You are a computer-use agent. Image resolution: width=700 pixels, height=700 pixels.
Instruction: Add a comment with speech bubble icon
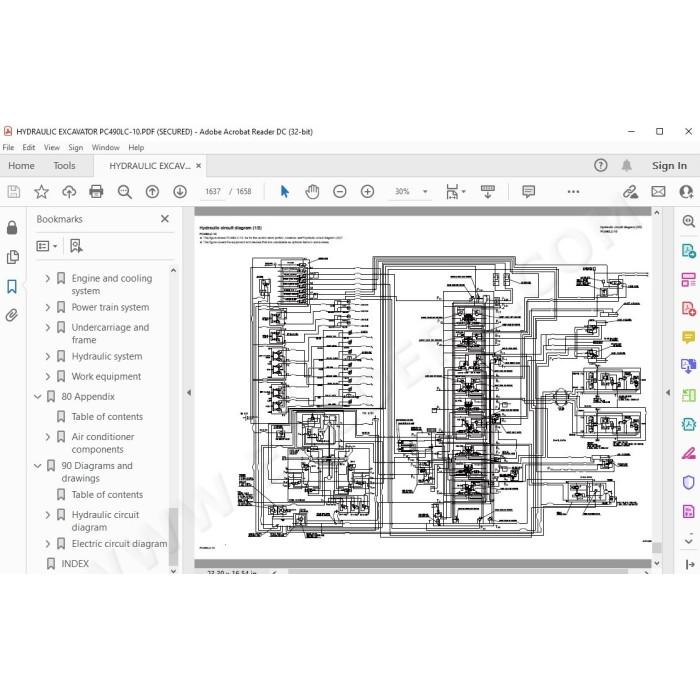tap(528, 192)
